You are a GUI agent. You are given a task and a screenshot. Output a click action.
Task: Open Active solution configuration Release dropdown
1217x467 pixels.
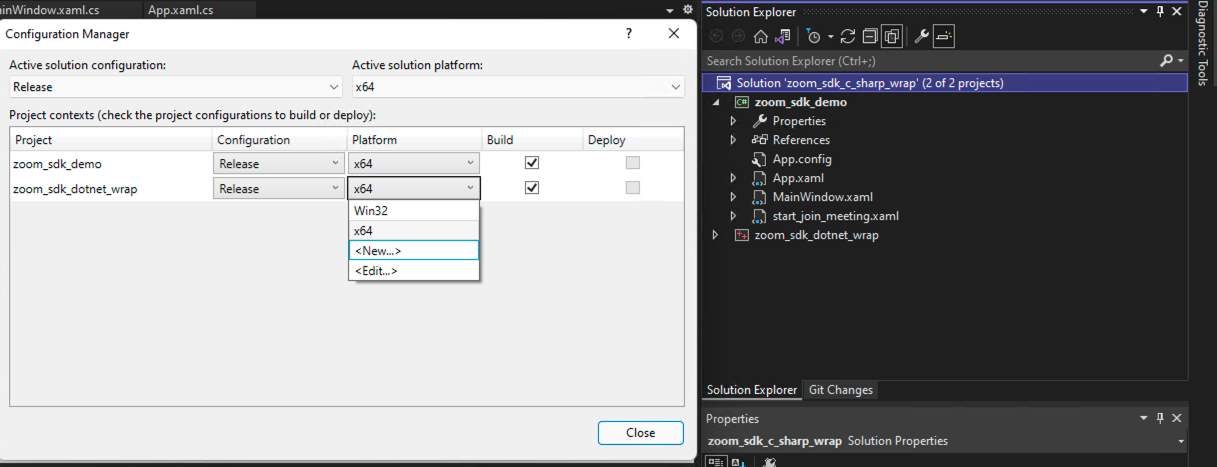(176, 87)
